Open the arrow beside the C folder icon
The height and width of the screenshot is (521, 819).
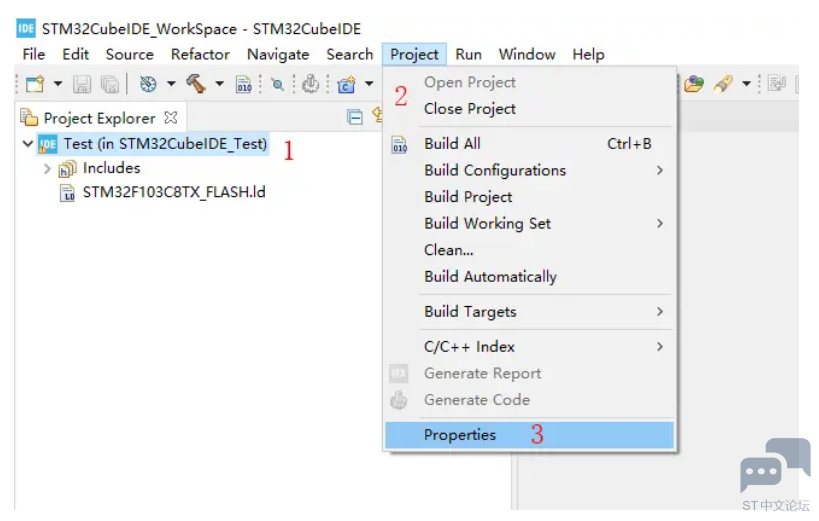pyautogui.click(x=369, y=84)
